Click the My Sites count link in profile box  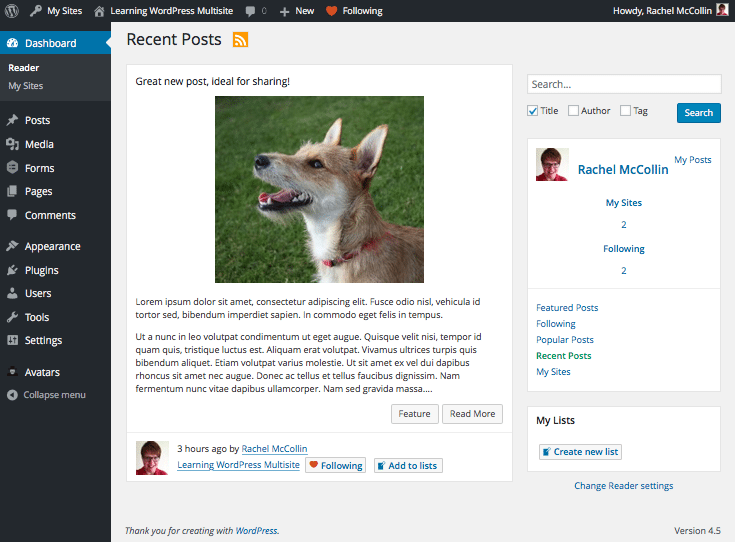[x=623, y=225]
